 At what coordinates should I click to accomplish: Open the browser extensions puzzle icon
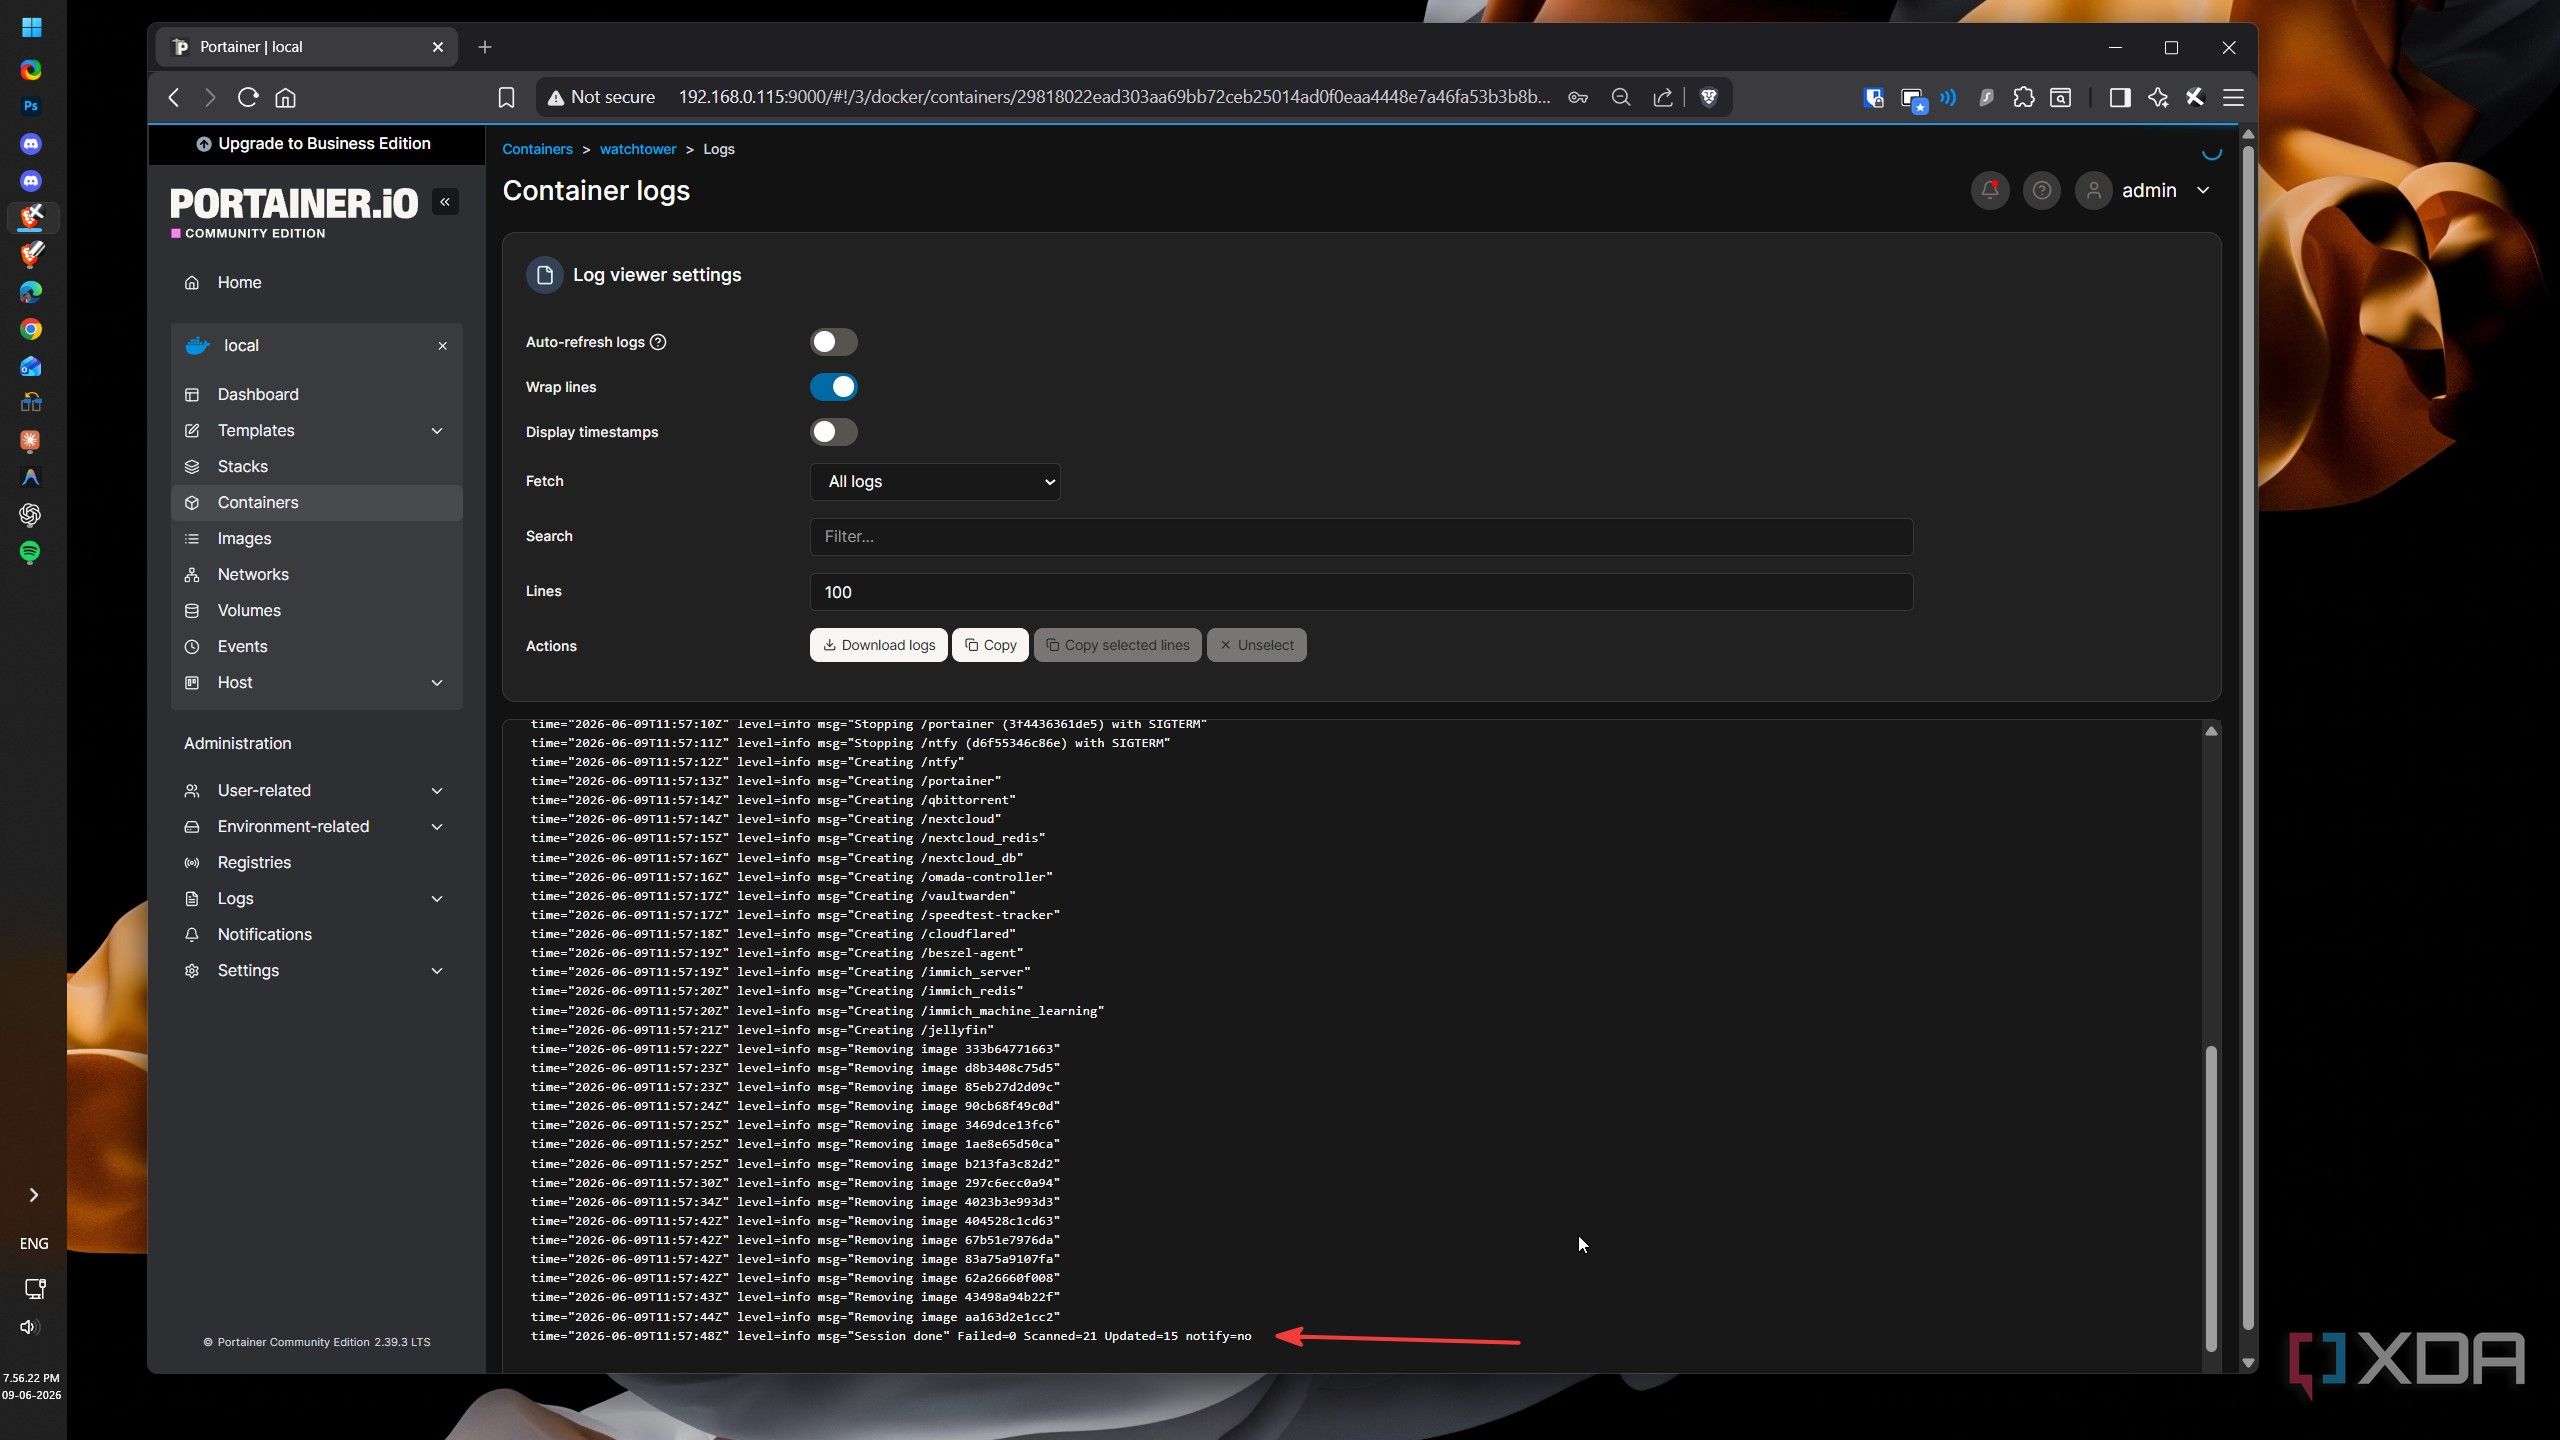[x=2023, y=97]
